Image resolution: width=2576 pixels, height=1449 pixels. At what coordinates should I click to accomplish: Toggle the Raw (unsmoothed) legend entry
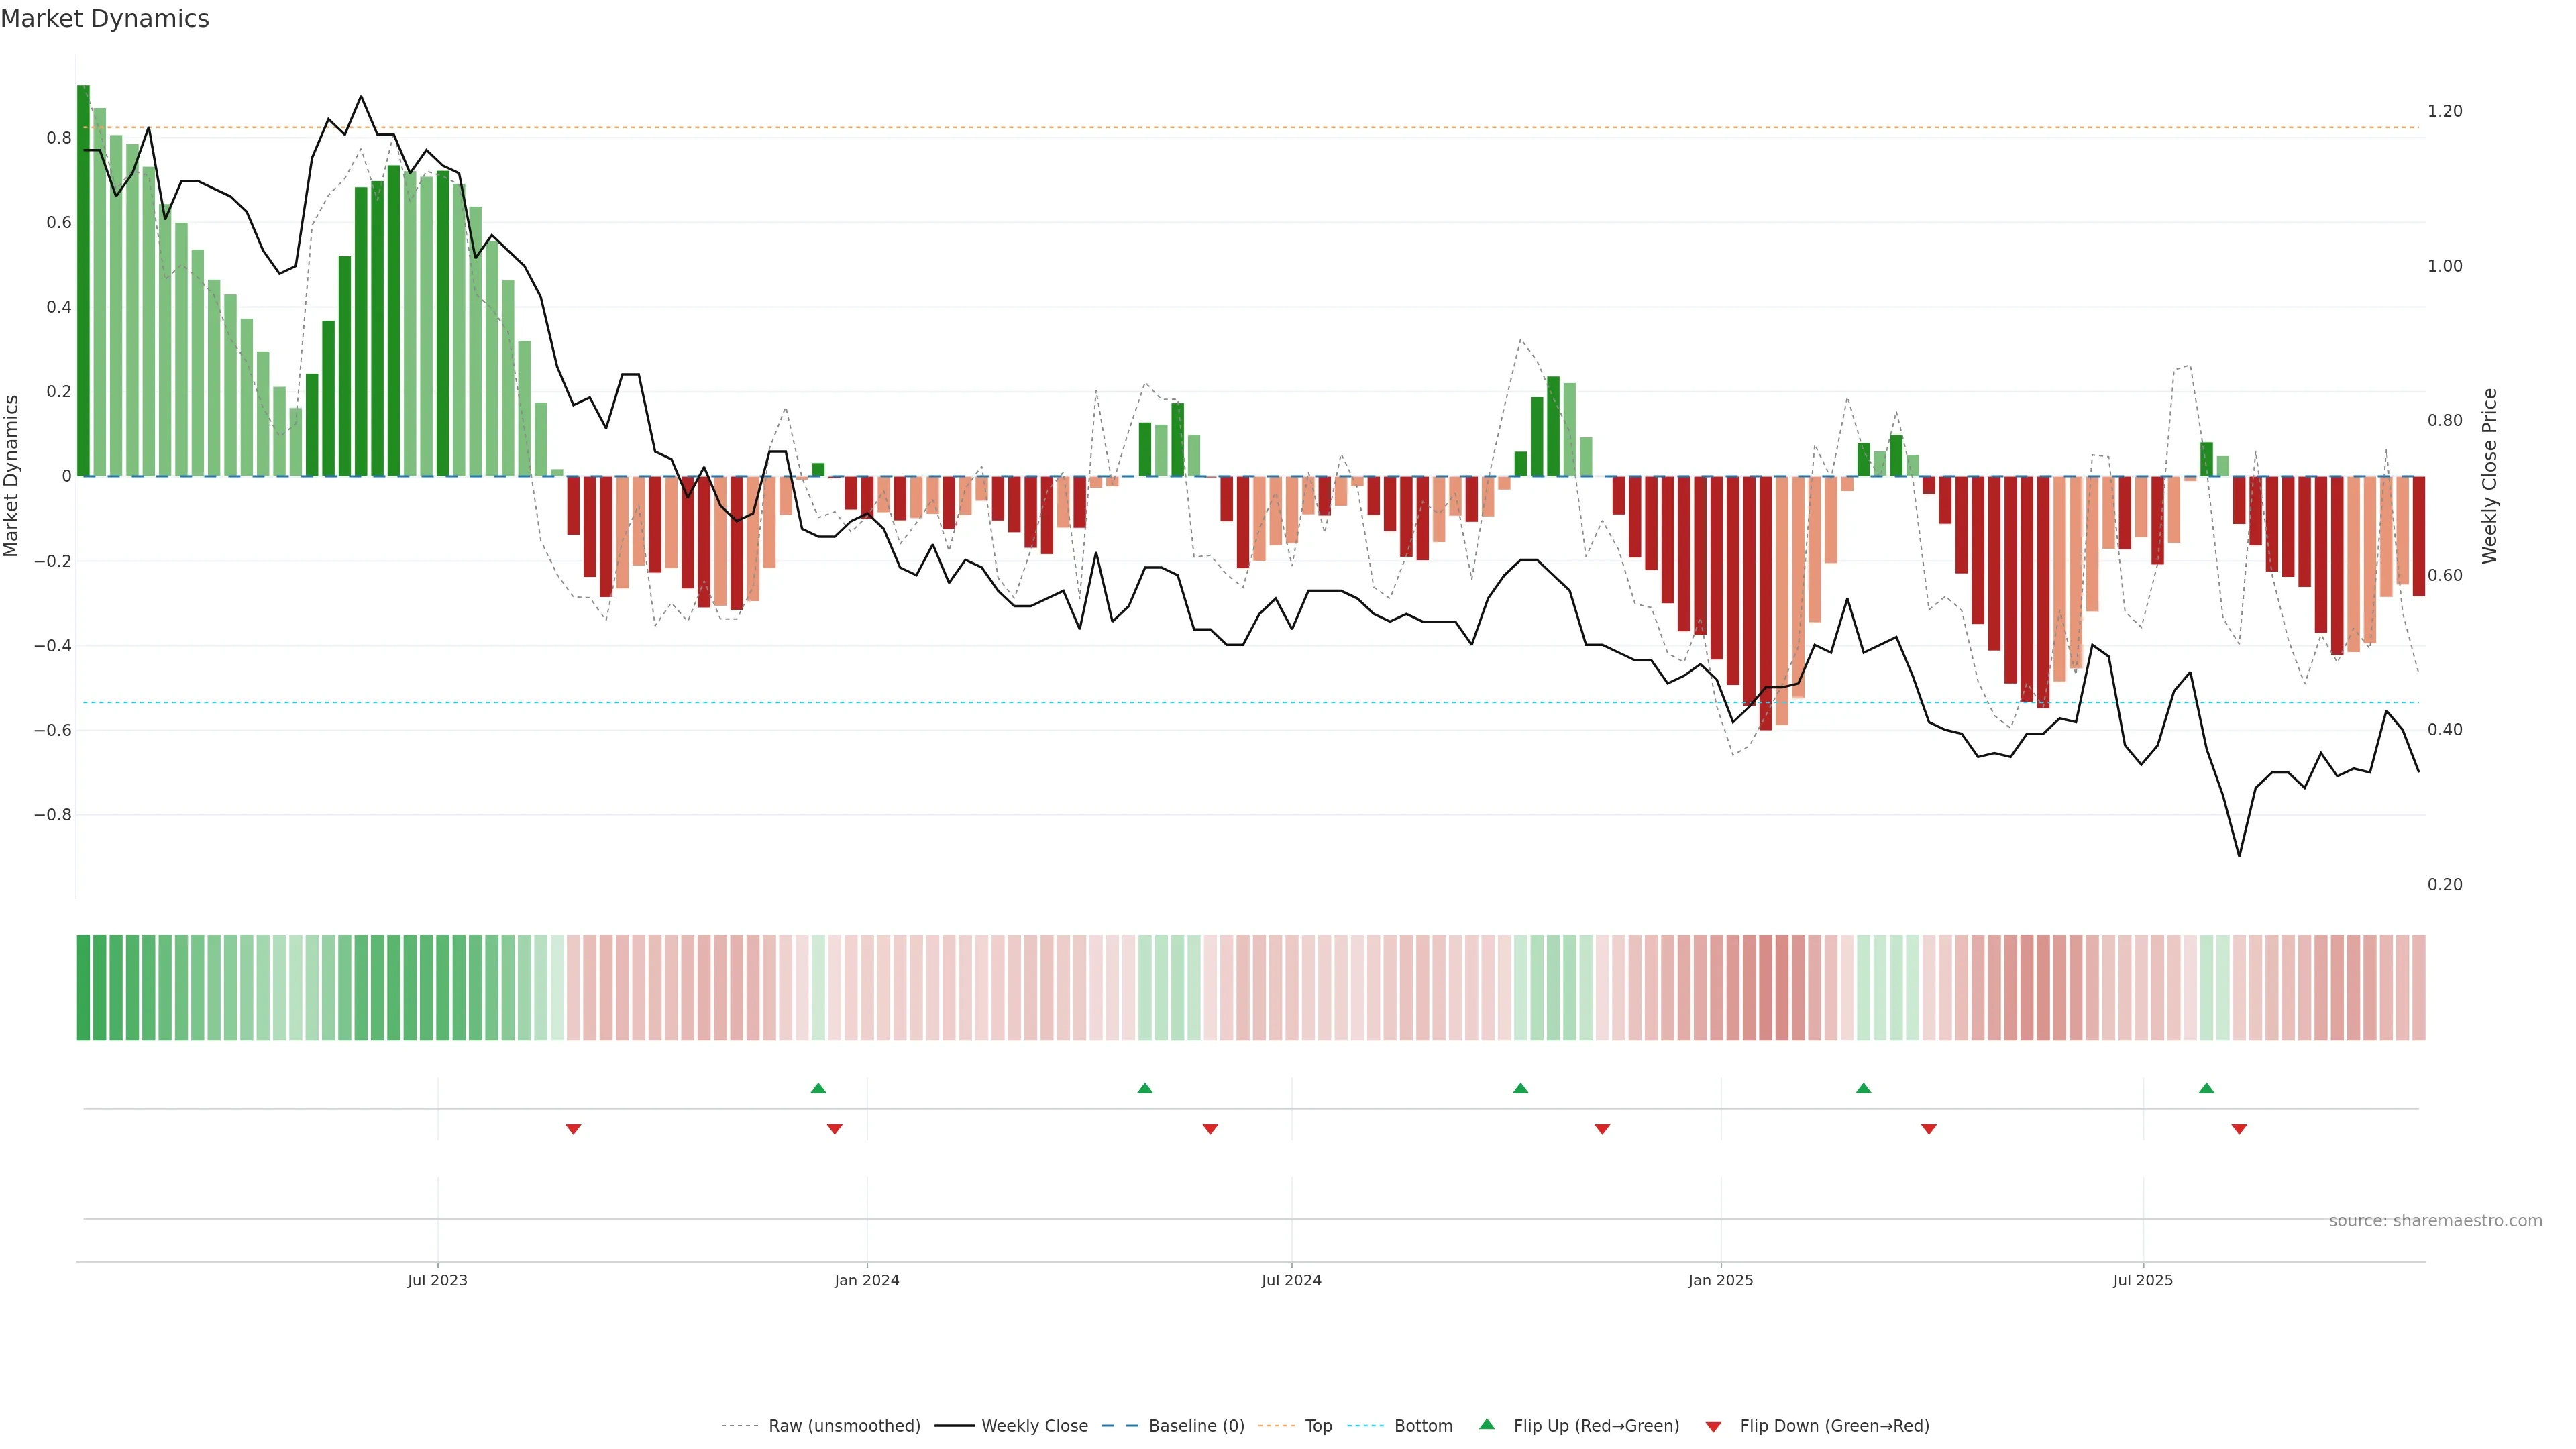point(844,1426)
